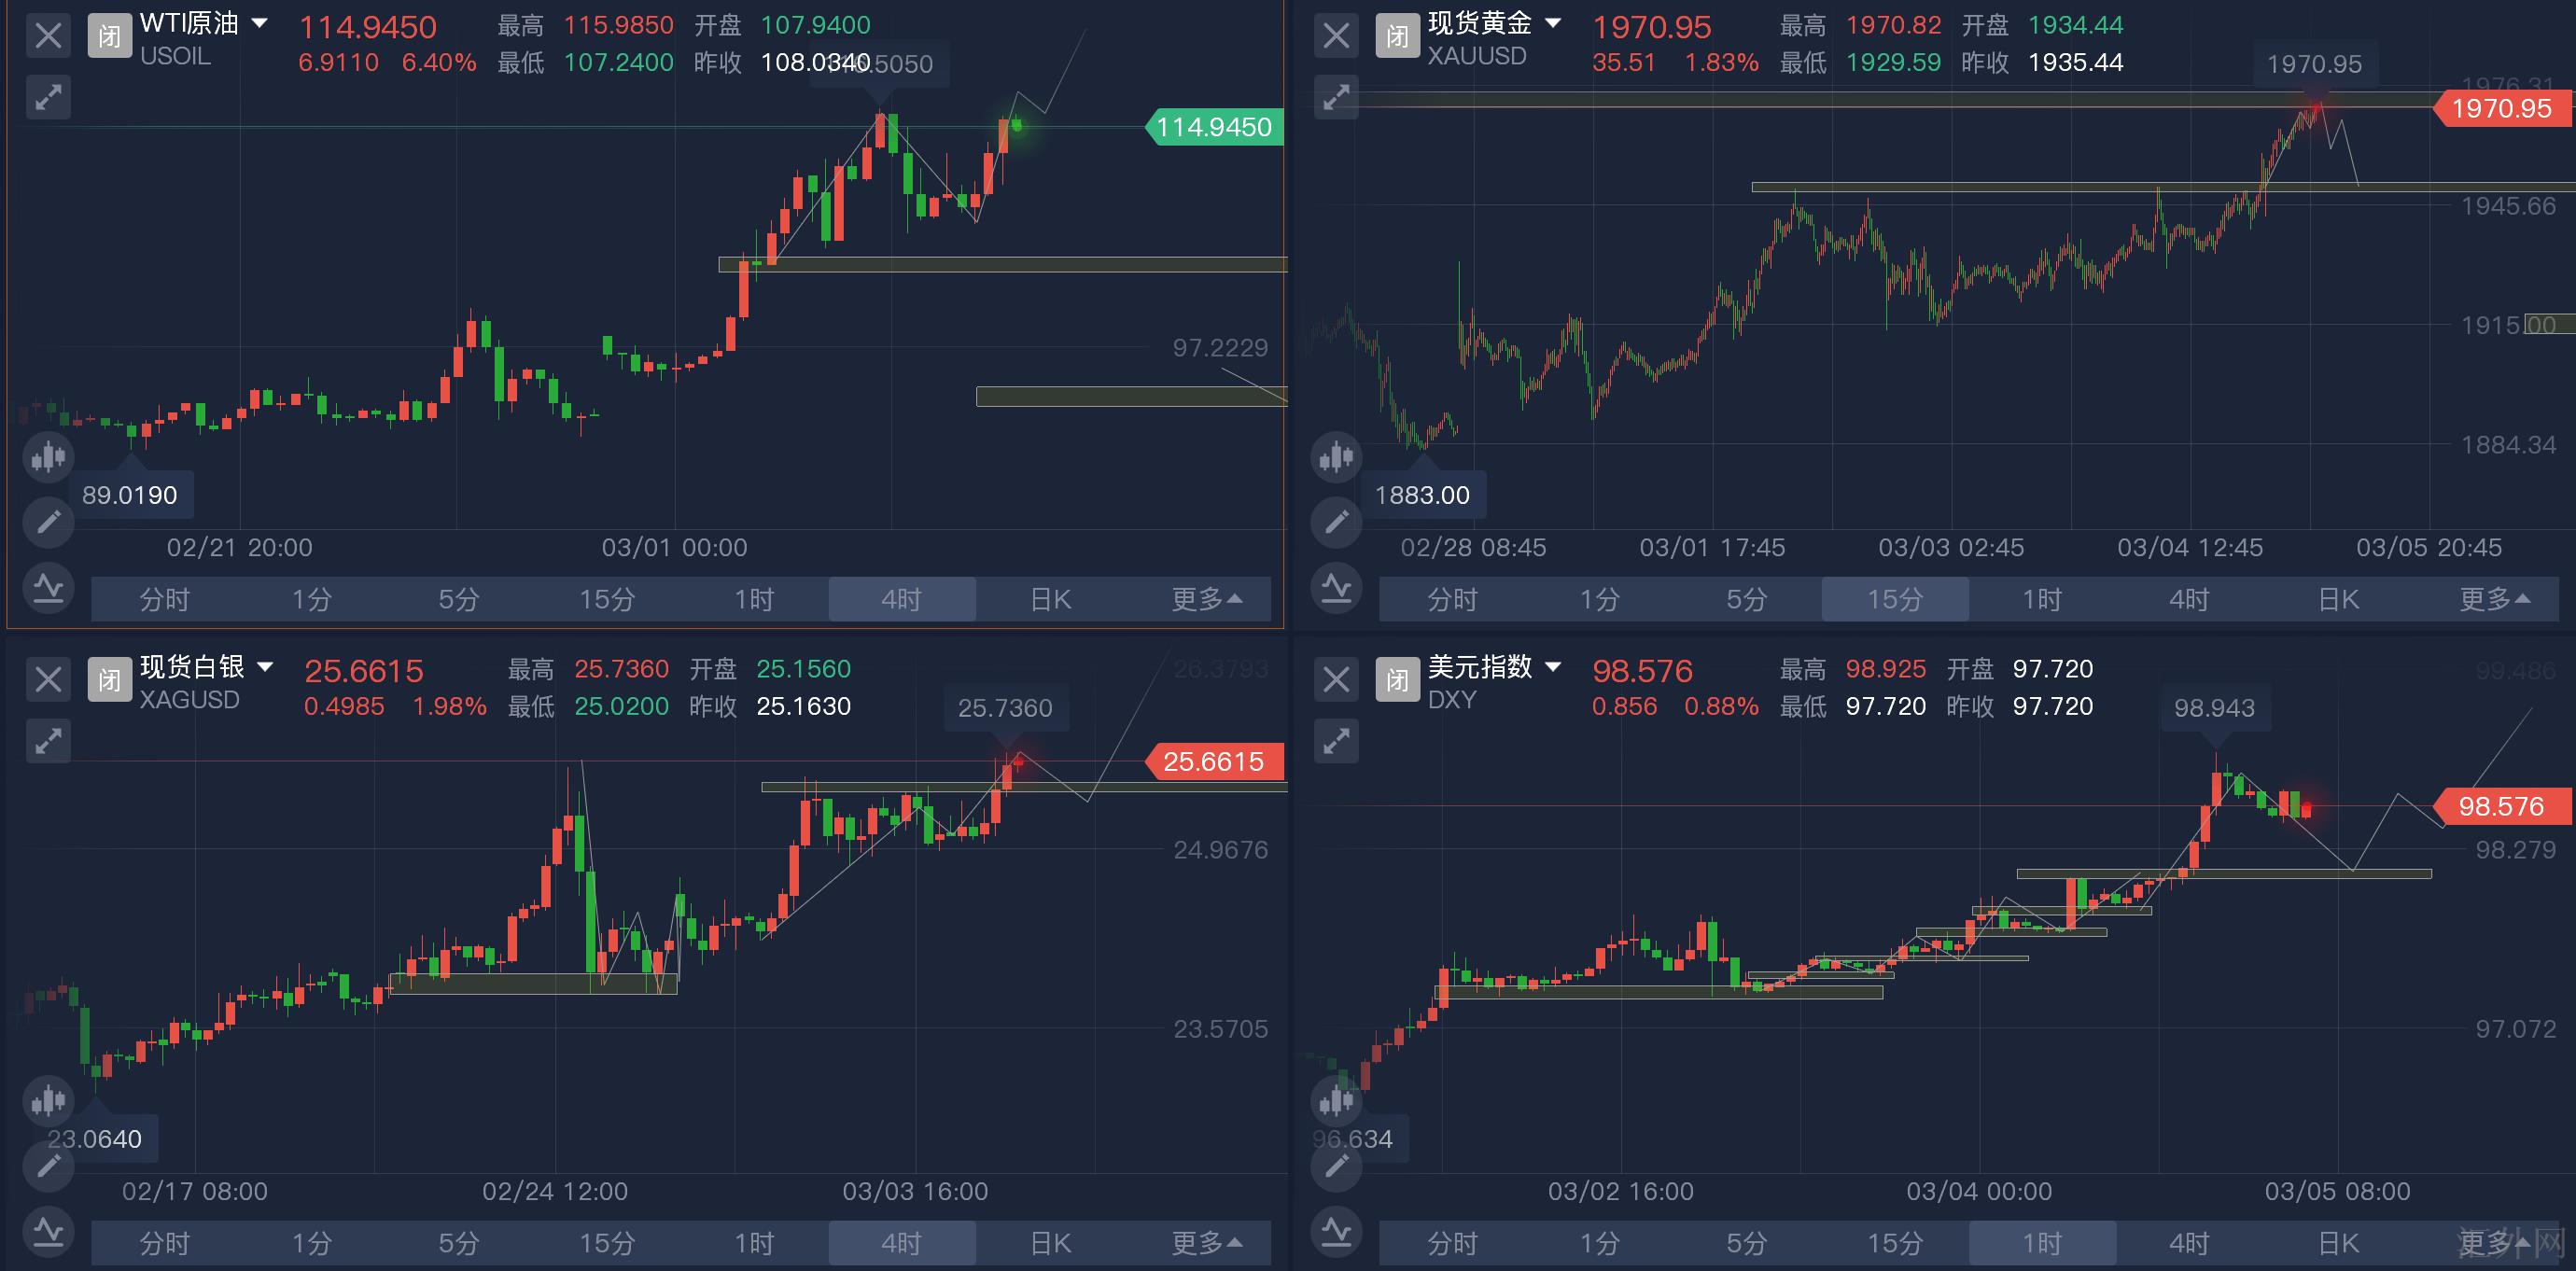The height and width of the screenshot is (1271, 2576).
Task: Expand 更多 timeframe options in silver panel
Action: pos(1206,1243)
